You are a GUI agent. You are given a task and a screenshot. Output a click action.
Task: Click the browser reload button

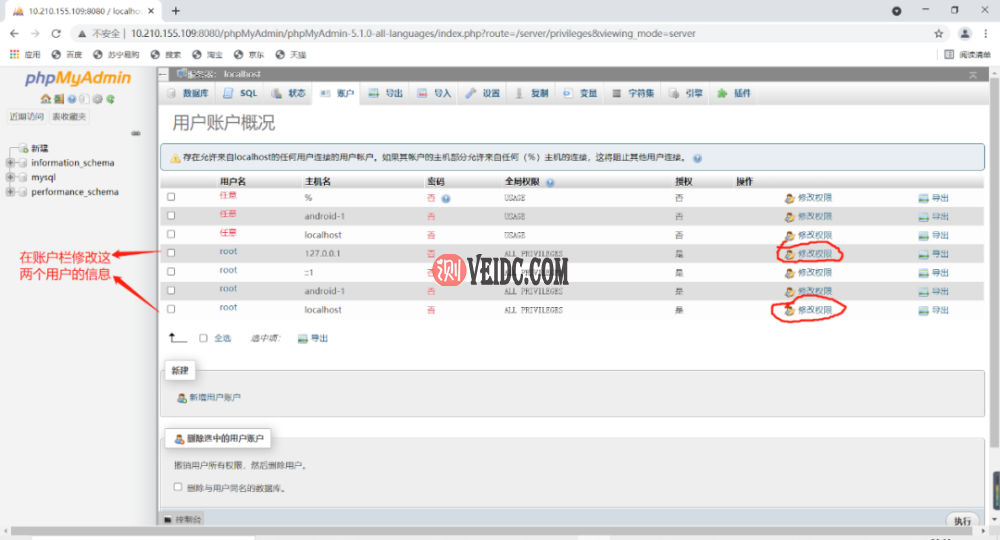[x=56, y=33]
